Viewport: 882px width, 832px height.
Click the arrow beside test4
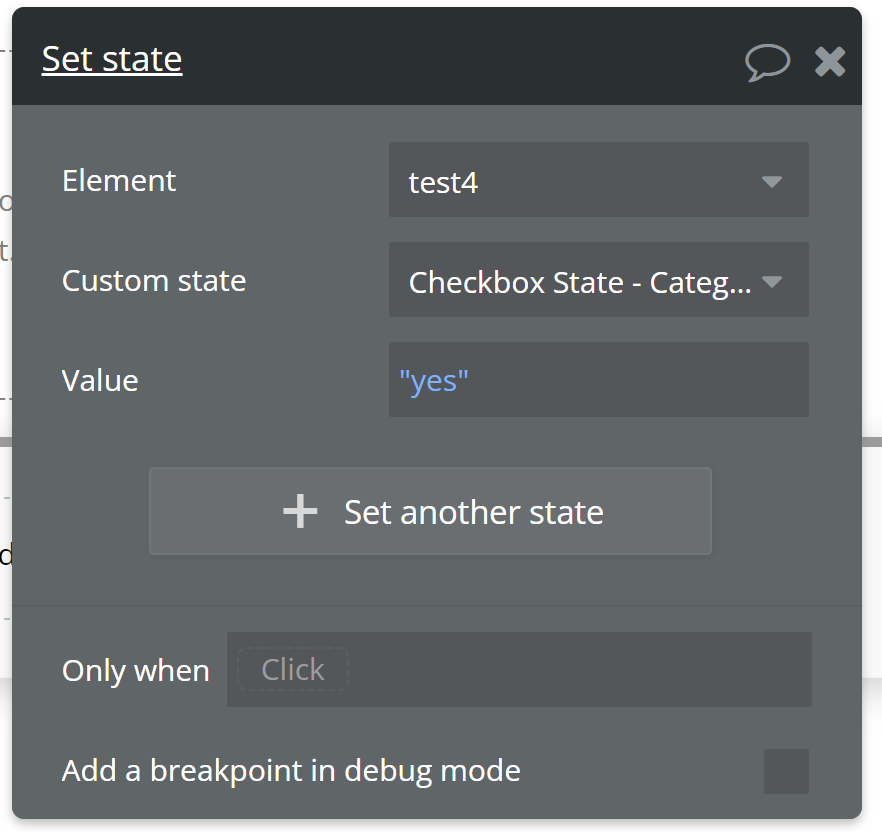pyautogui.click(x=771, y=181)
